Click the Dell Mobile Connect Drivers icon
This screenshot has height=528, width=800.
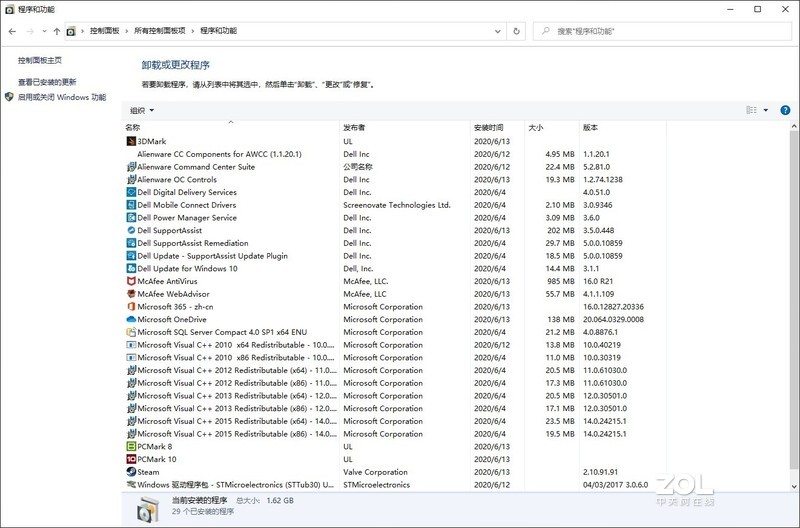coord(131,205)
